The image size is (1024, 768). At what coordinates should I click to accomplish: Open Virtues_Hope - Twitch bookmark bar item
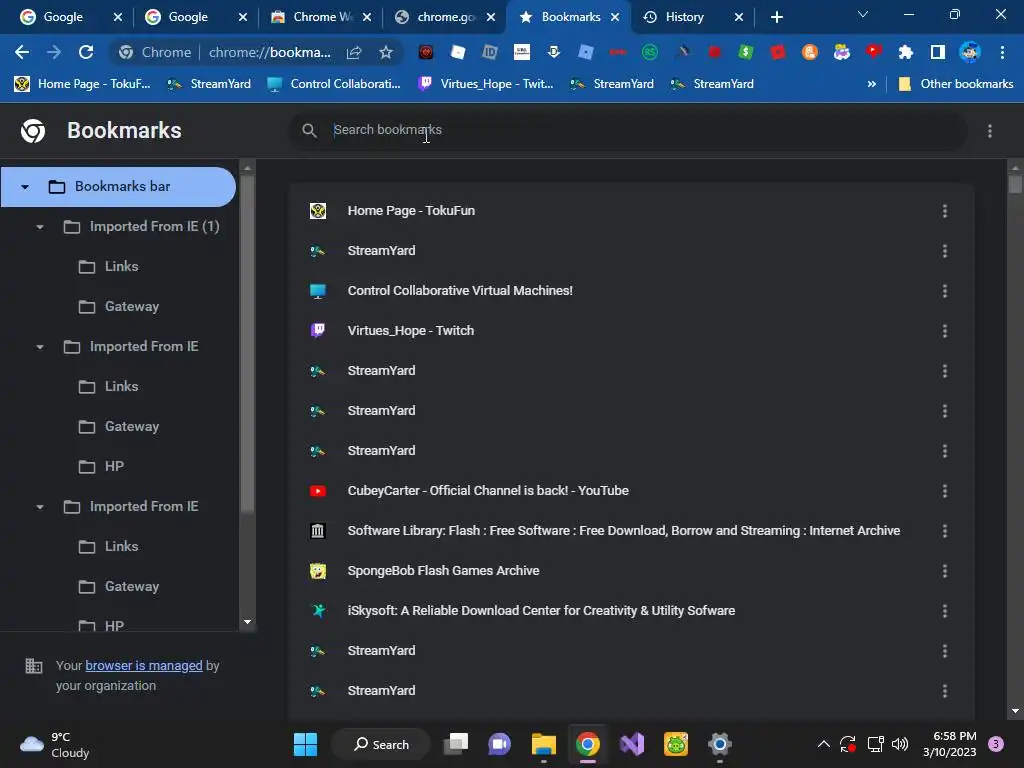click(x=486, y=84)
